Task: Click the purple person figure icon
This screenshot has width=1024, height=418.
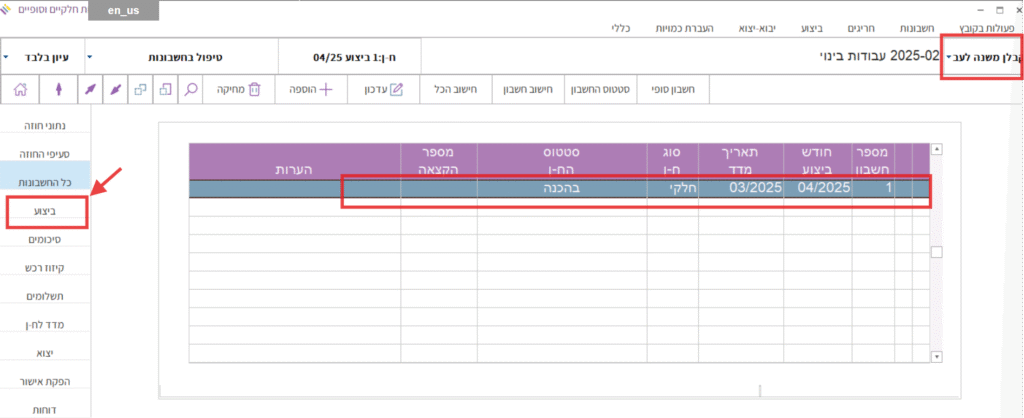Action: [59, 89]
